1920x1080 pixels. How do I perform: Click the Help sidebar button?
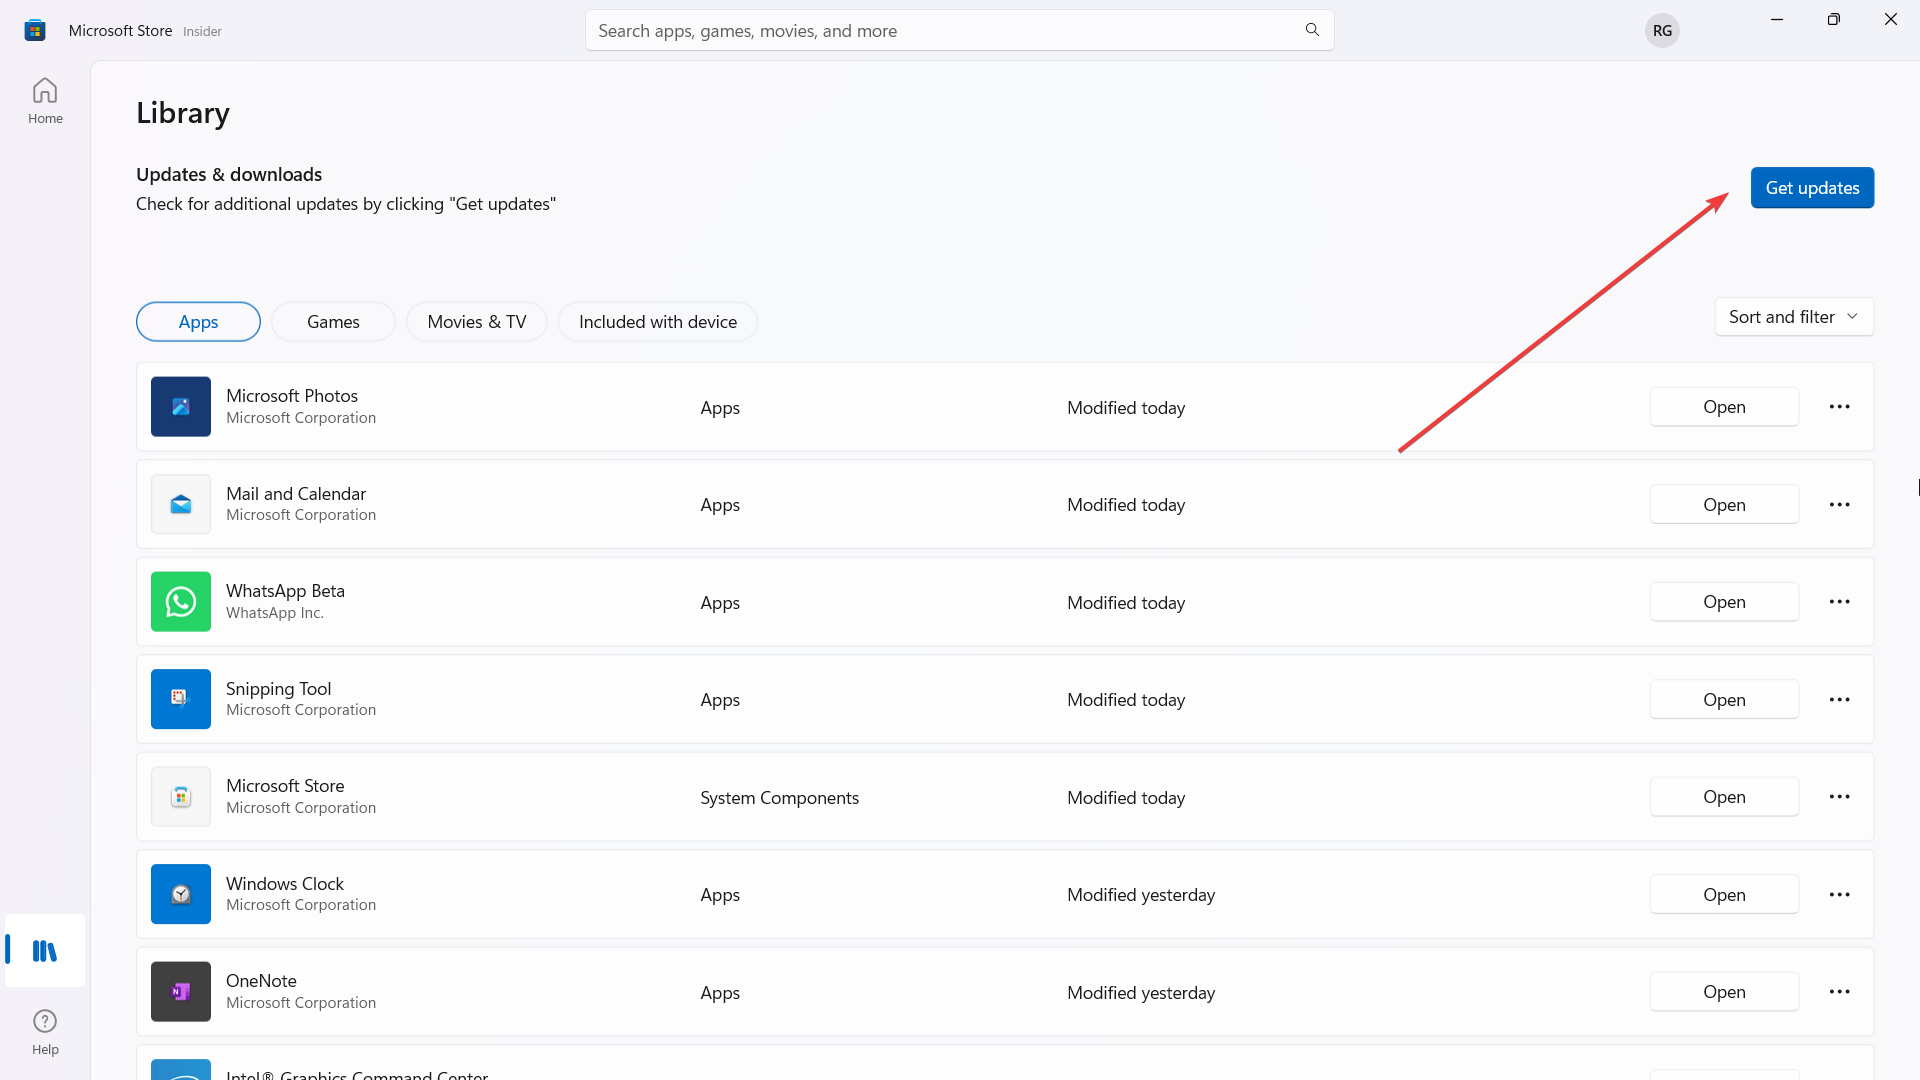point(45,1031)
